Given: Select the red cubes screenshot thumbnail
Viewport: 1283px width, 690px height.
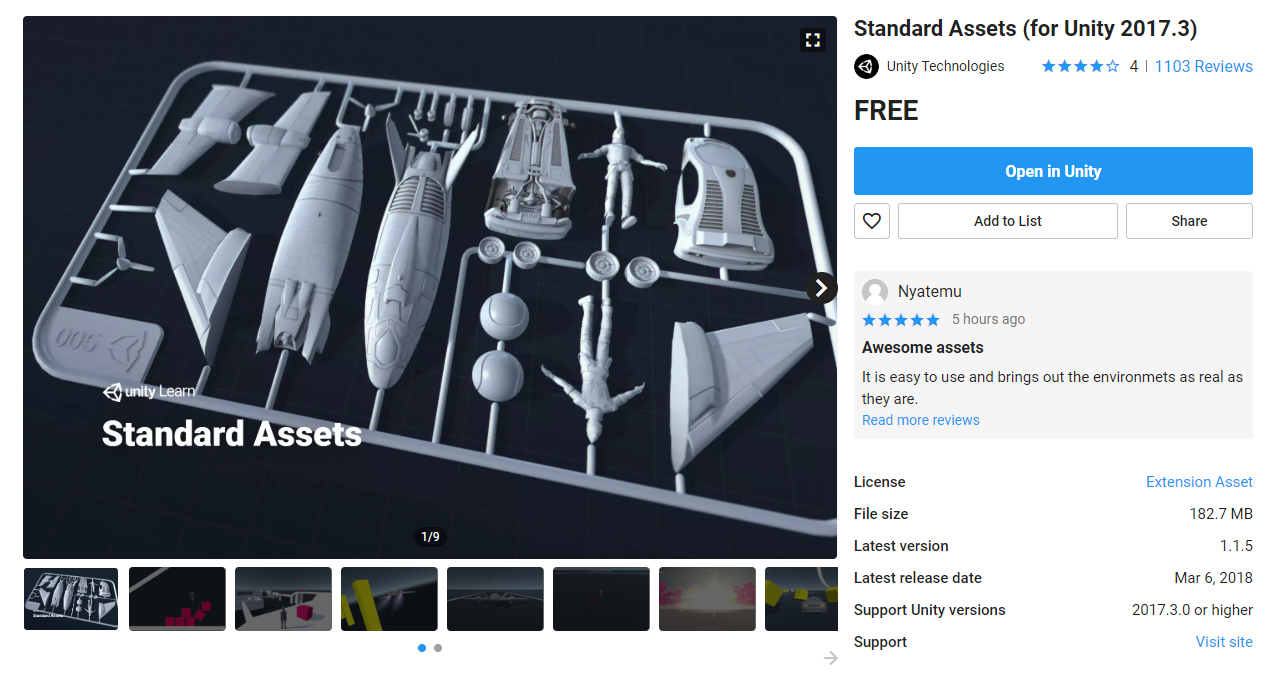Looking at the screenshot, I should [x=177, y=599].
